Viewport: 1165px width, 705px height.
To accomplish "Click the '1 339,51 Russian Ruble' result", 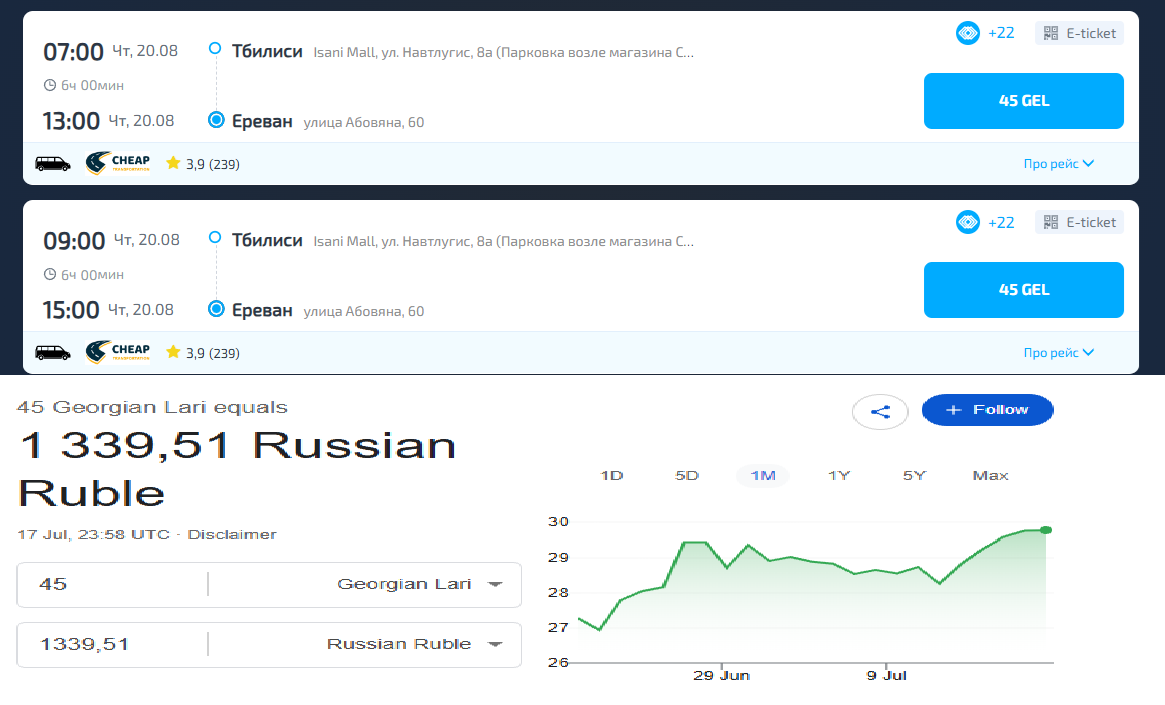I will pyautogui.click(x=237, y=470).
